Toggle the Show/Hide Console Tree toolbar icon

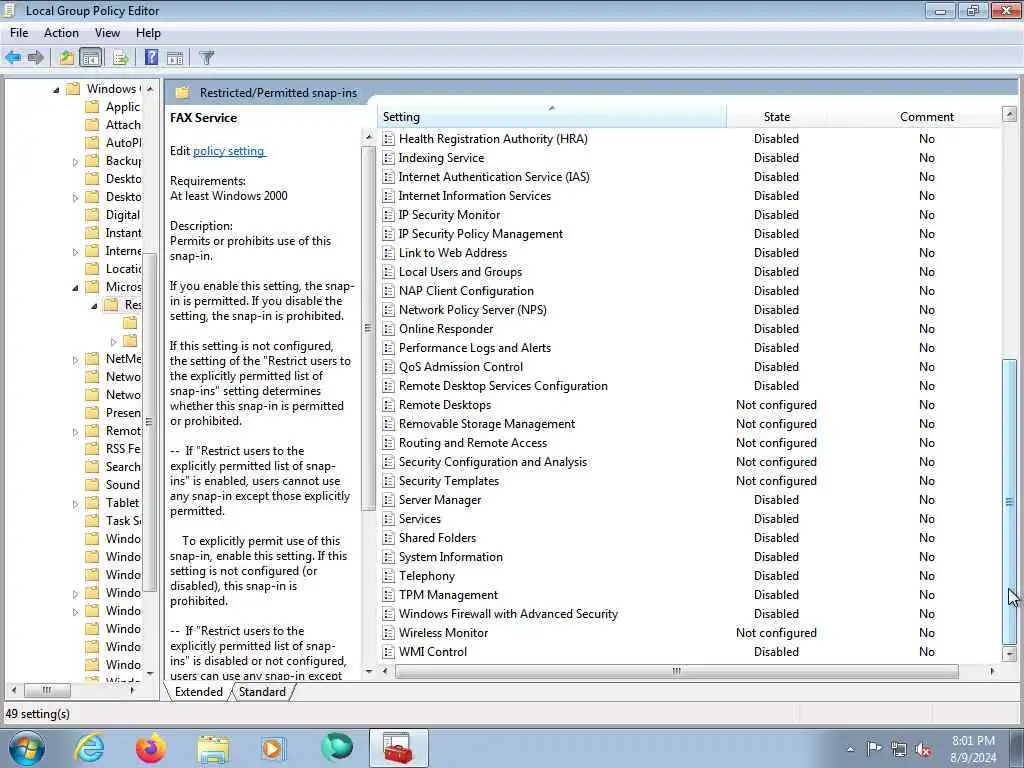point(91,57)
